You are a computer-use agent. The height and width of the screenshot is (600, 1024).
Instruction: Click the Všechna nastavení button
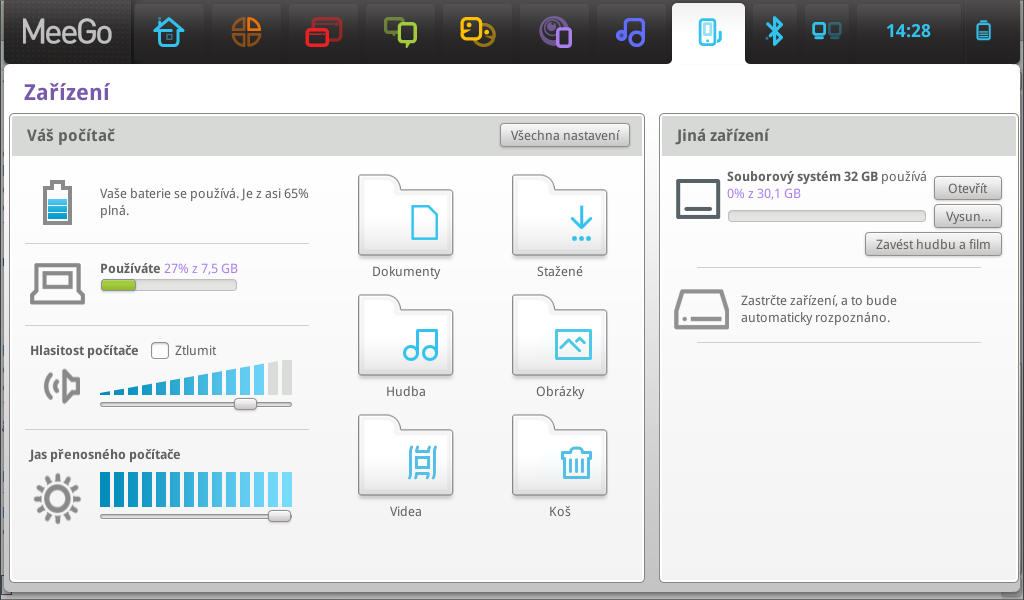click(x=565, y=135)
